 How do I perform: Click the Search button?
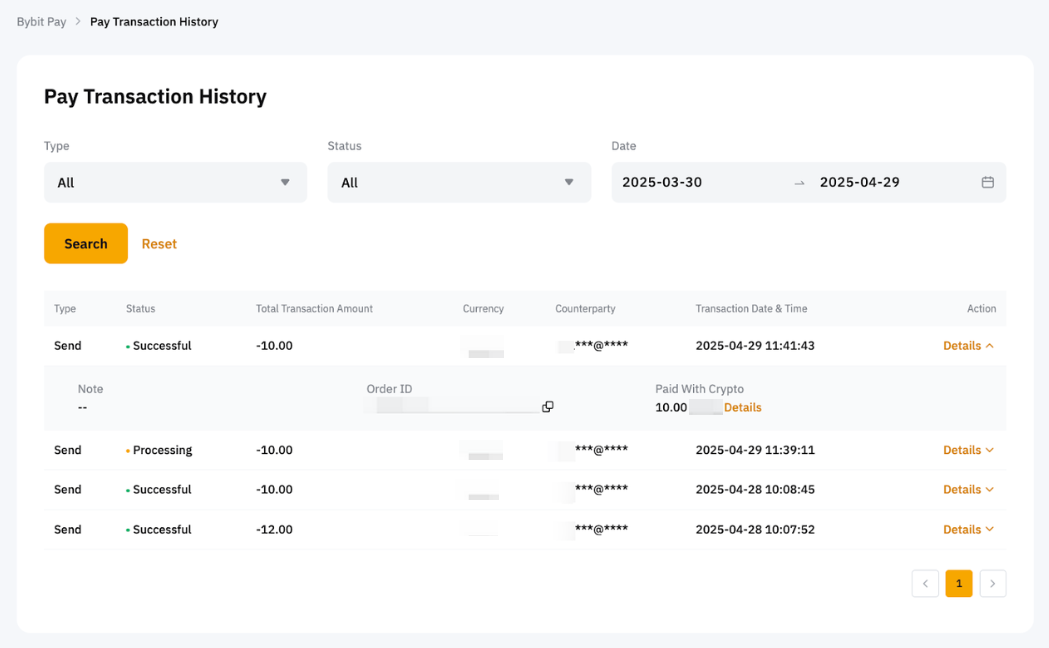pos(86,243)
